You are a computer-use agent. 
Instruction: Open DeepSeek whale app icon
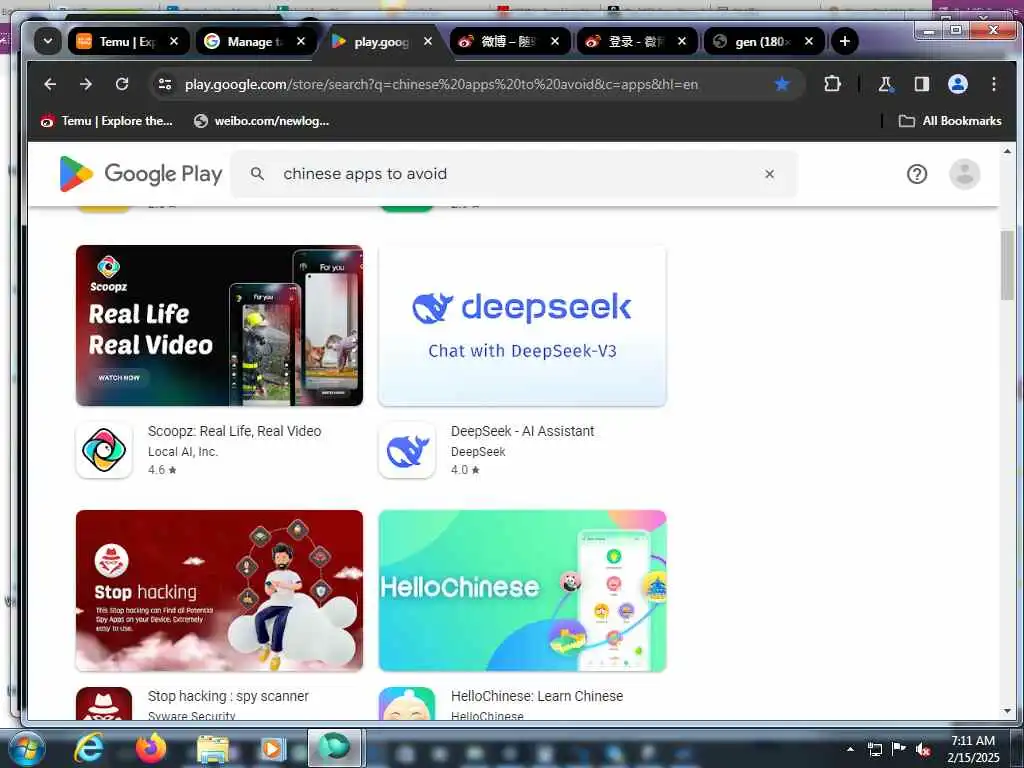[x=407, y=450]
